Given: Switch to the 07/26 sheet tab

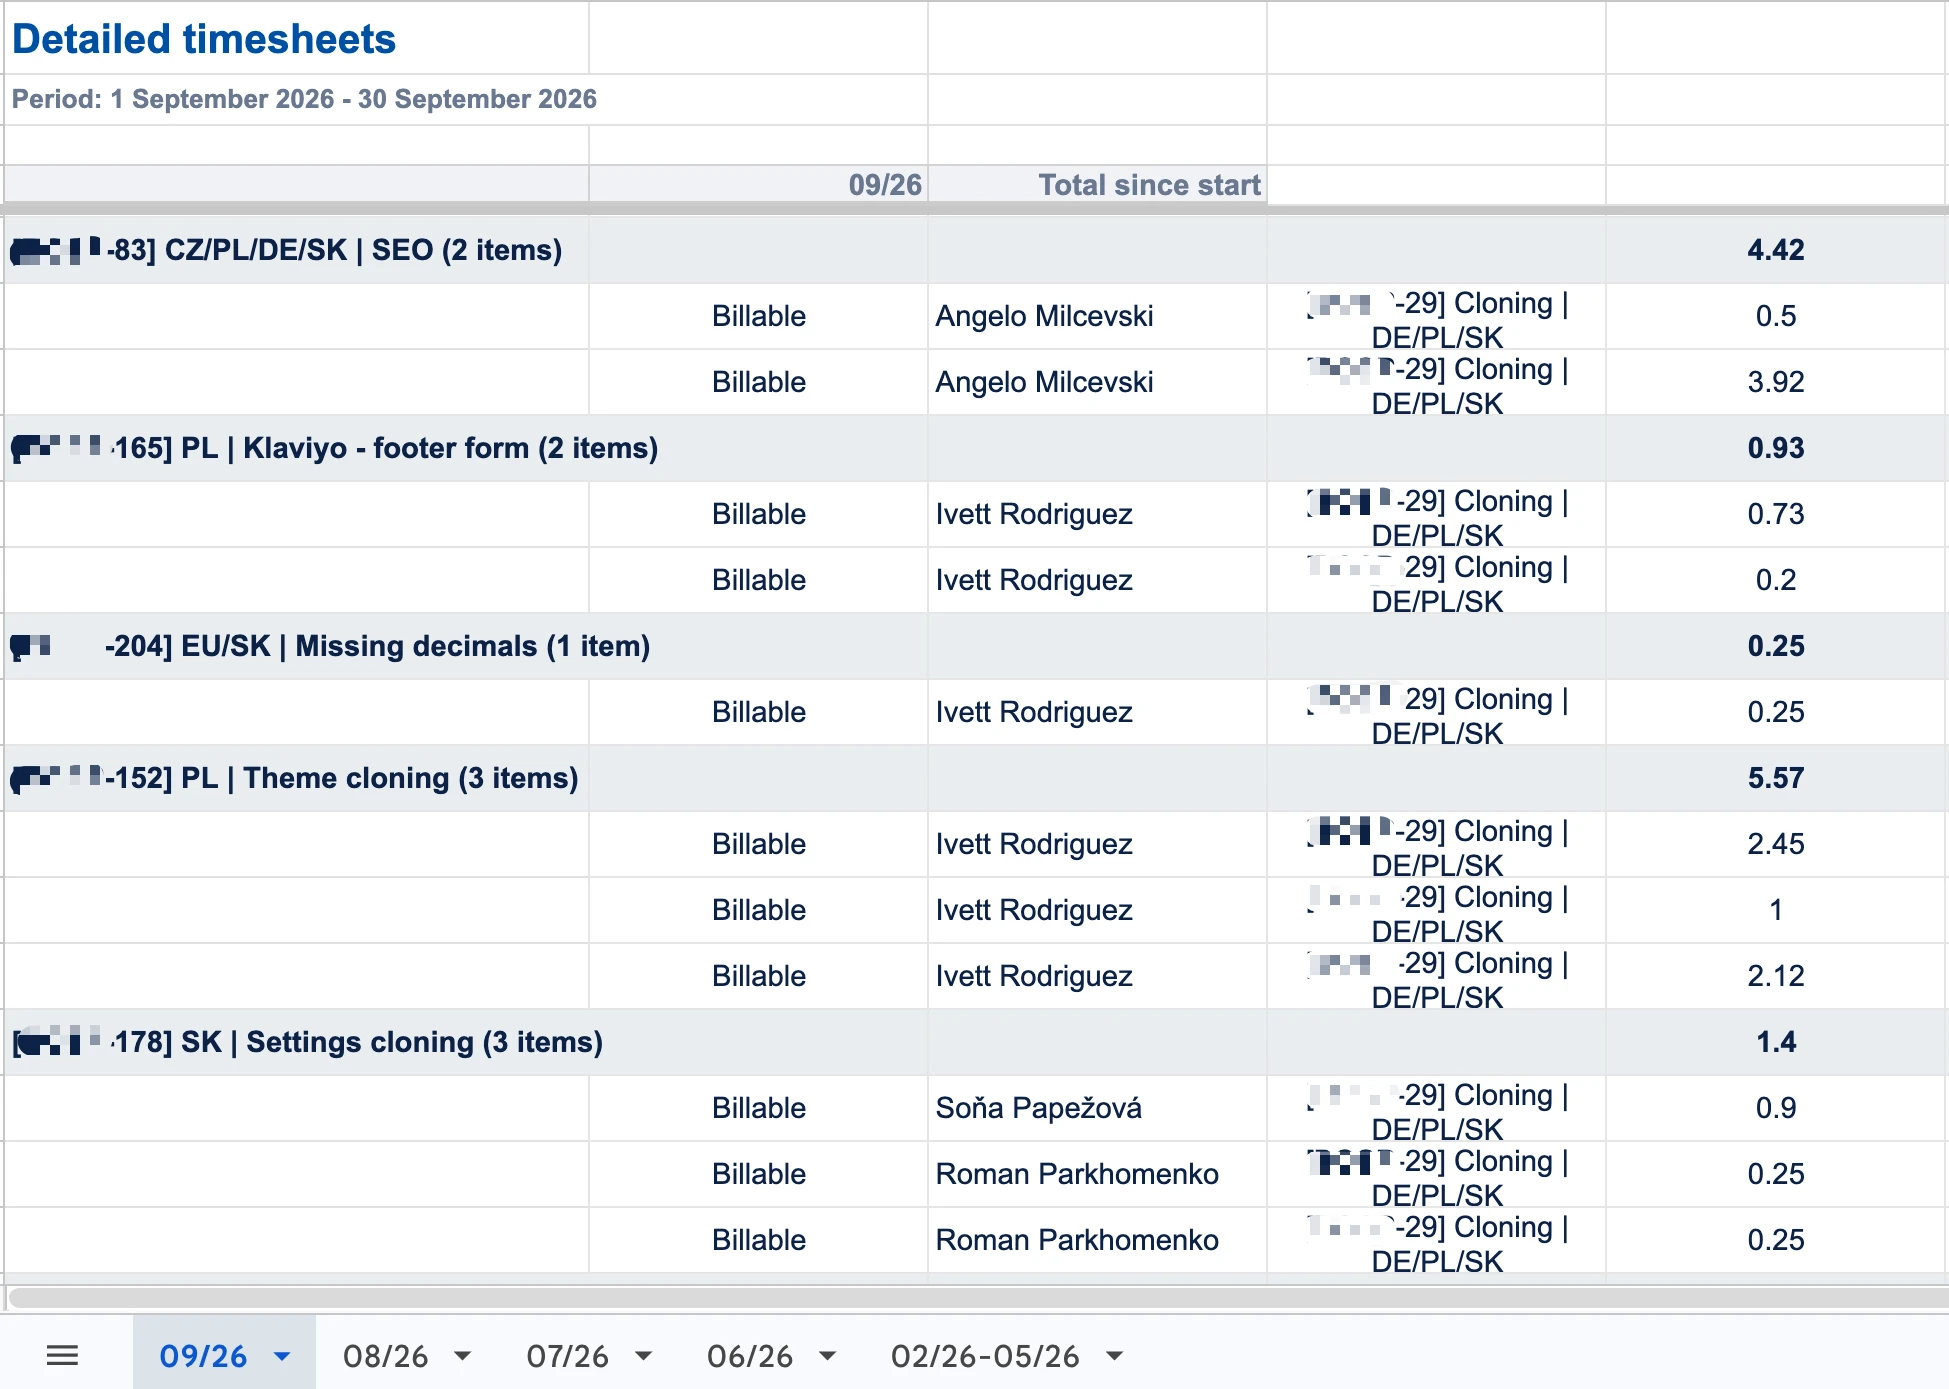Looking at the screenshot, I should pyautogui.click(x=568, y=1356).
